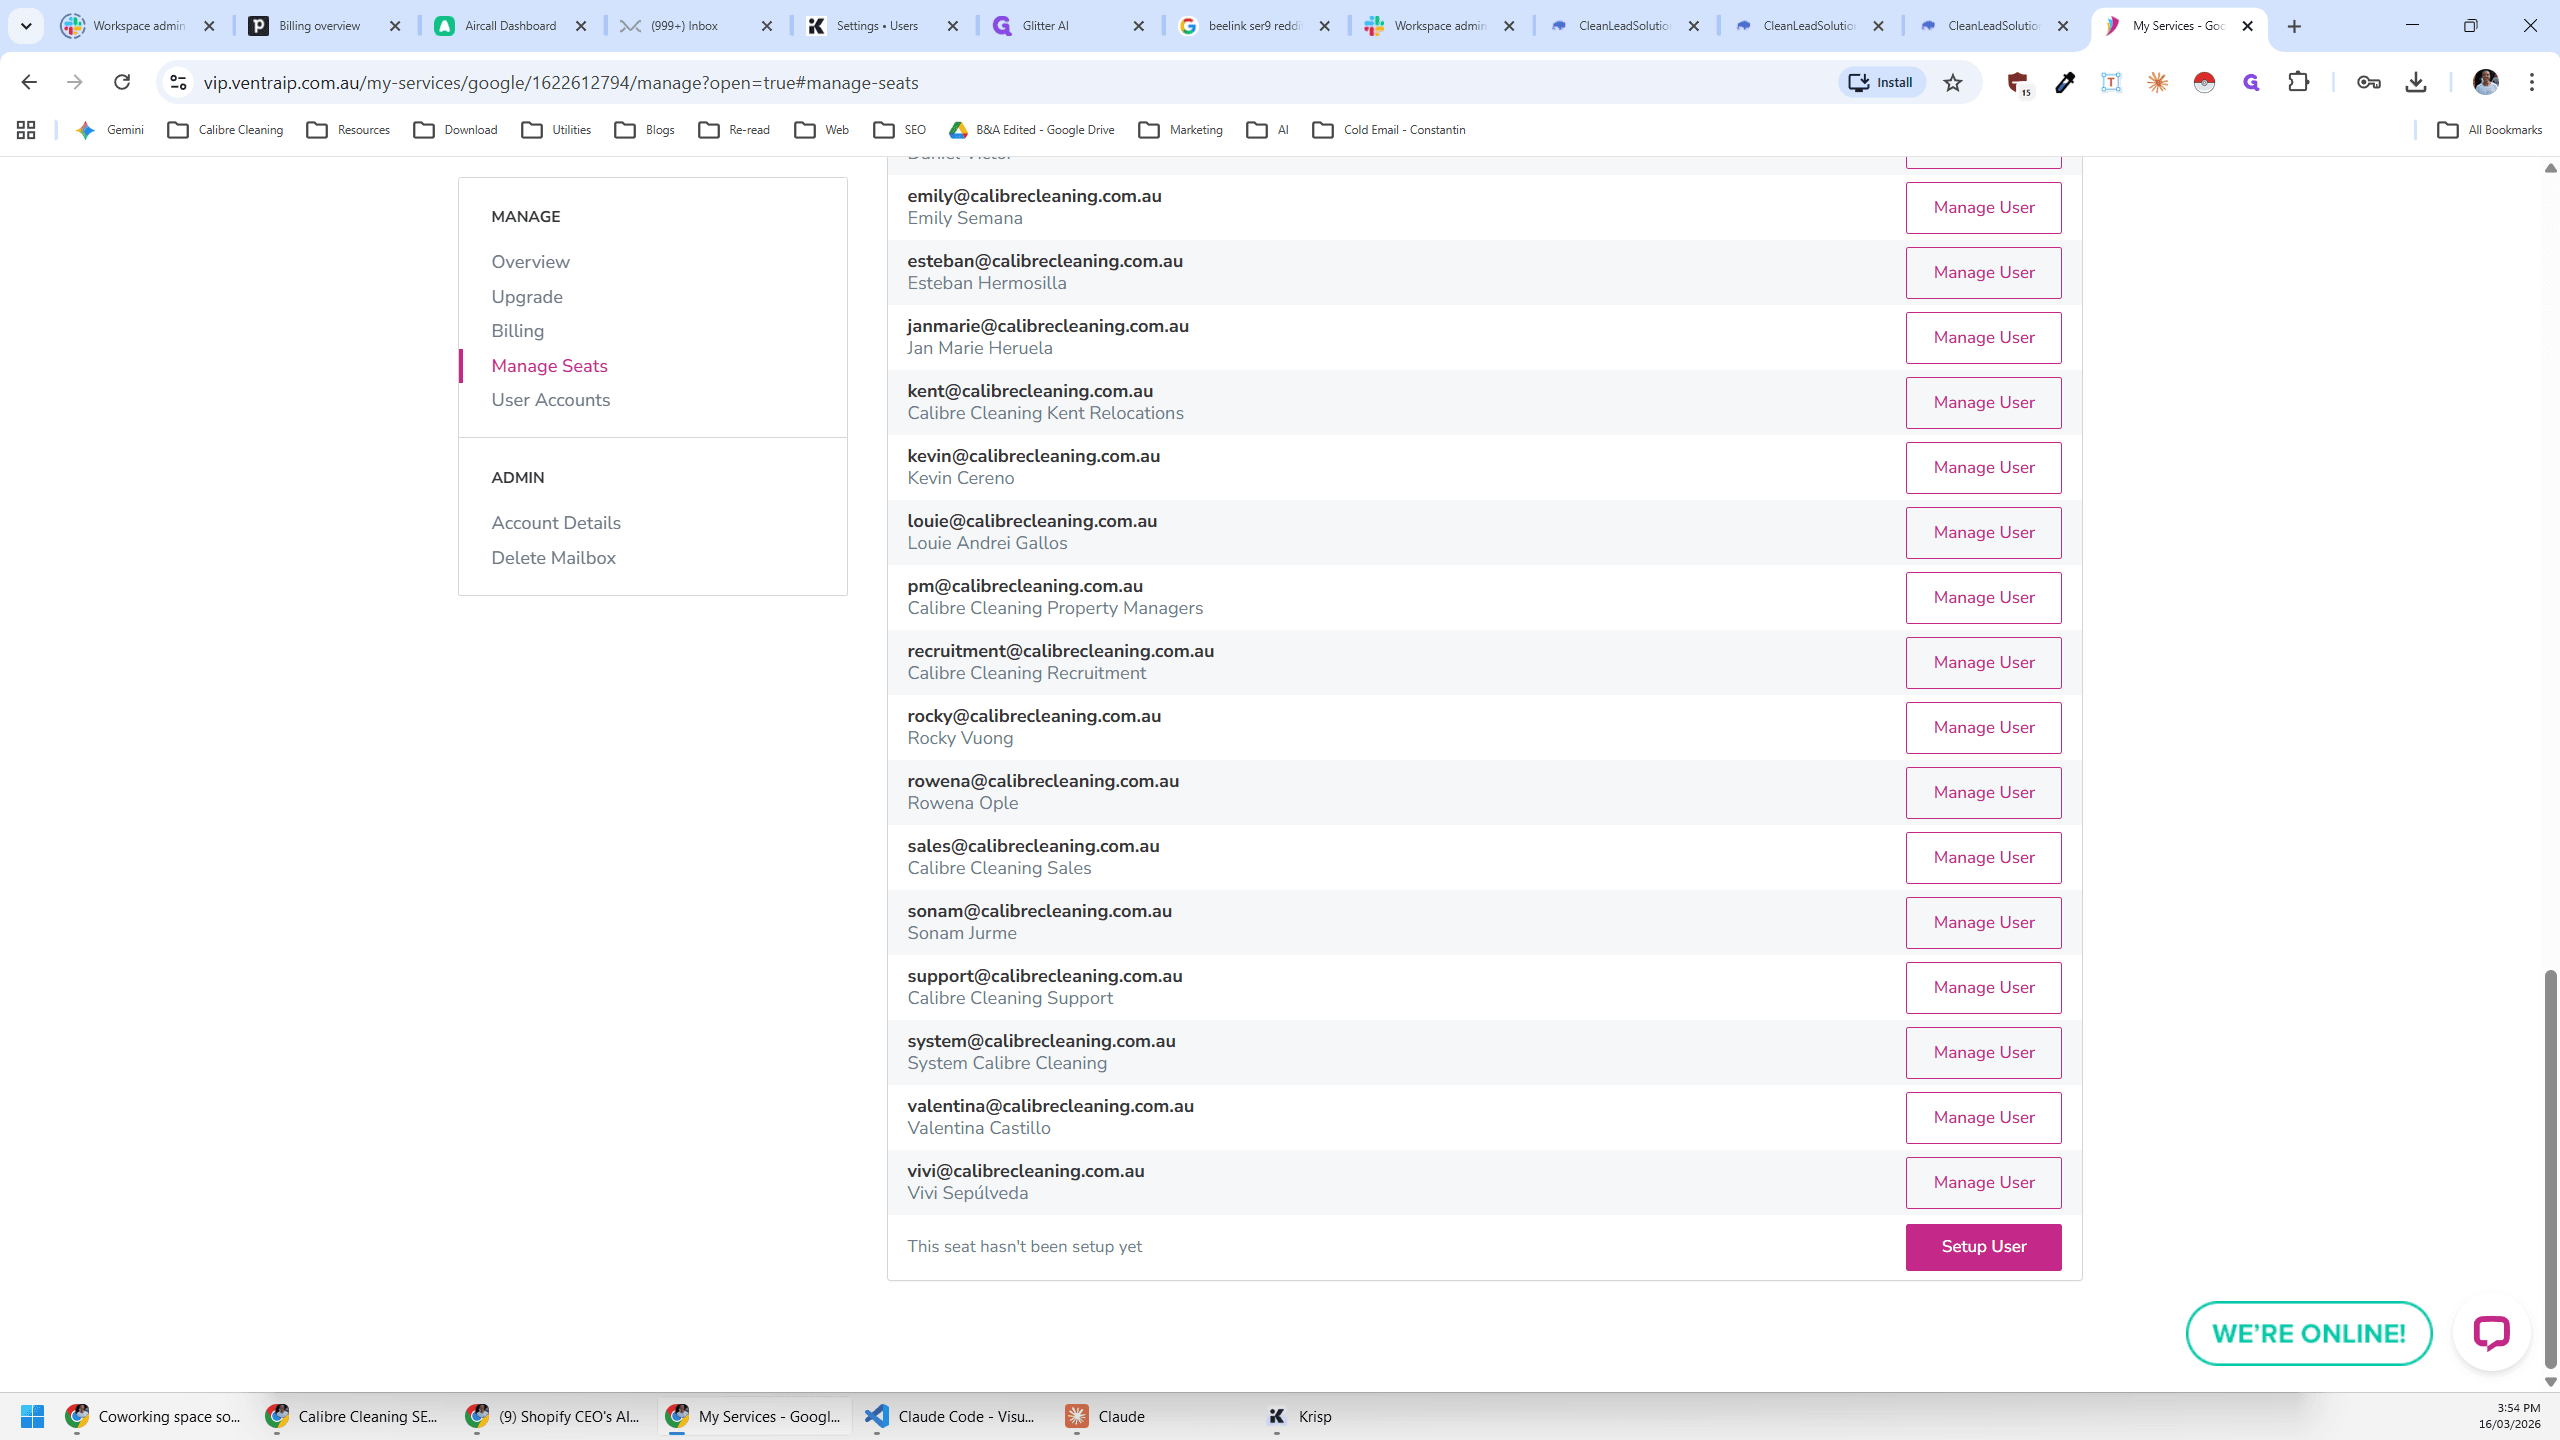
Task: Bookmark this page with the star icon
Action: [1953, 83]
